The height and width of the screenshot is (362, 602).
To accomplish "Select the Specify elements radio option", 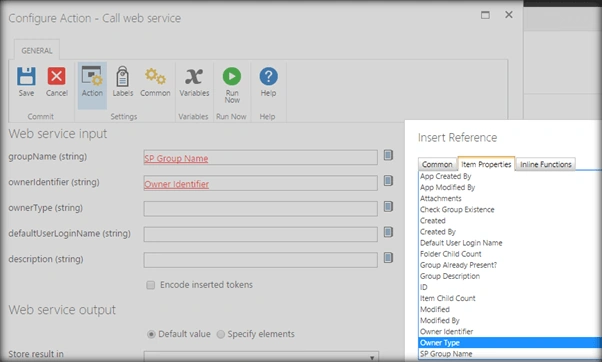I will point(221,334).
